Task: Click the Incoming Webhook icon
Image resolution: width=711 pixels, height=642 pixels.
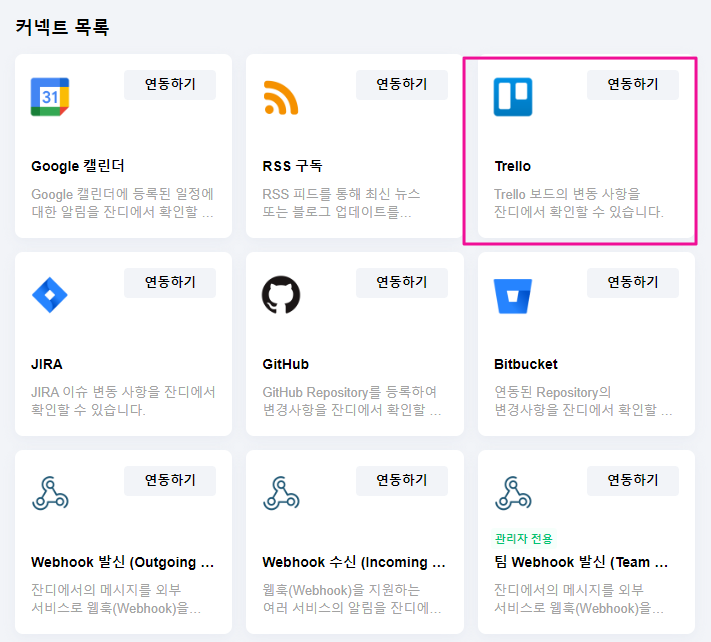Action: [x=281, y=493]
